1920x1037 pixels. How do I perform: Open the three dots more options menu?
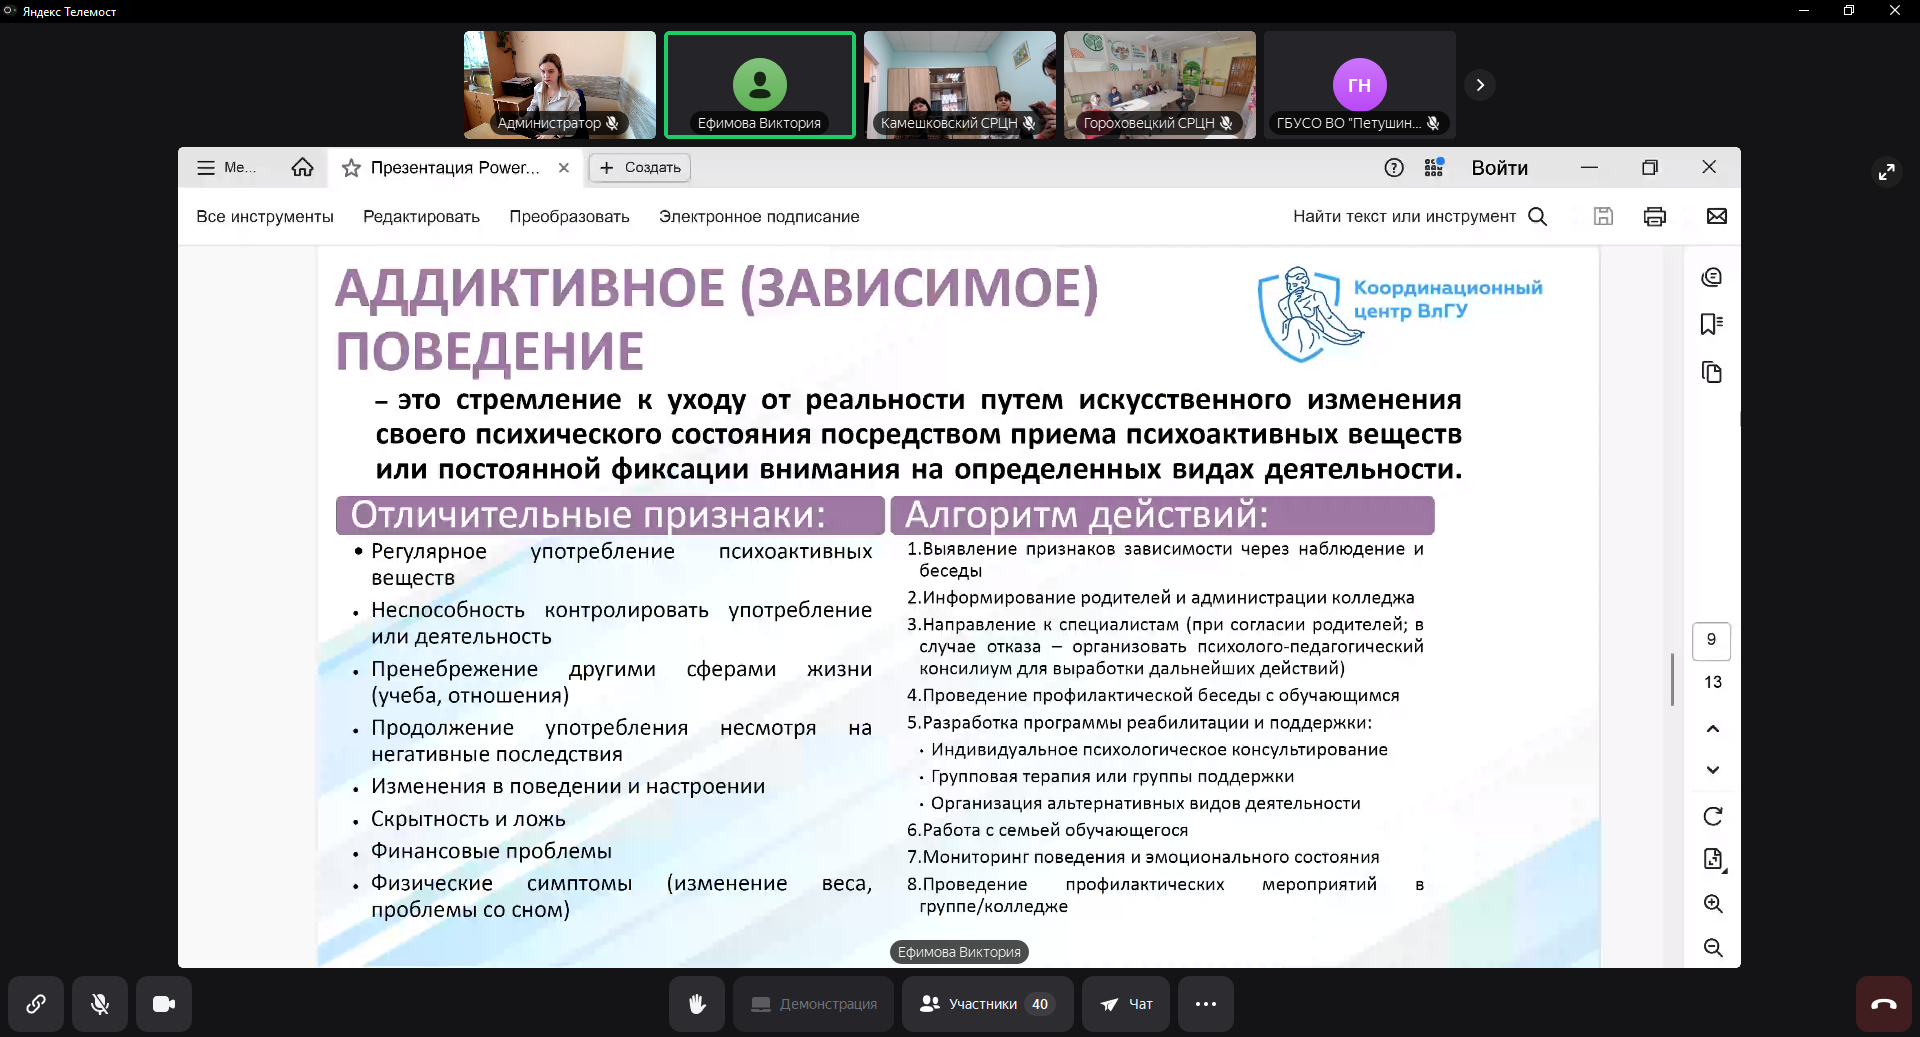point(1205,1004)
